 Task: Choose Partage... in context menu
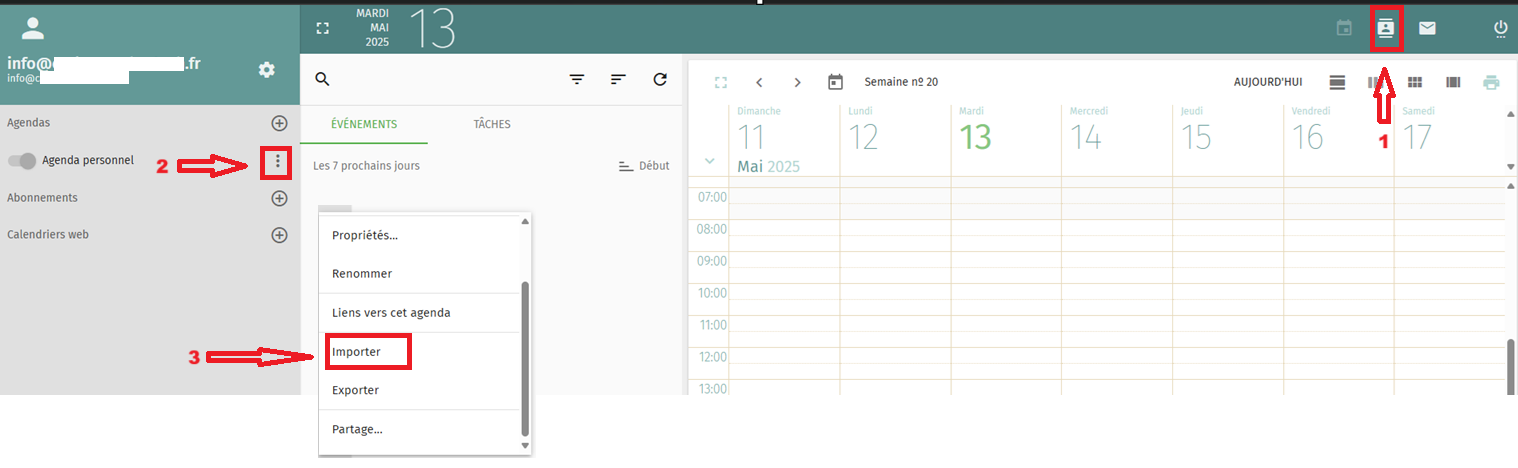420,430
